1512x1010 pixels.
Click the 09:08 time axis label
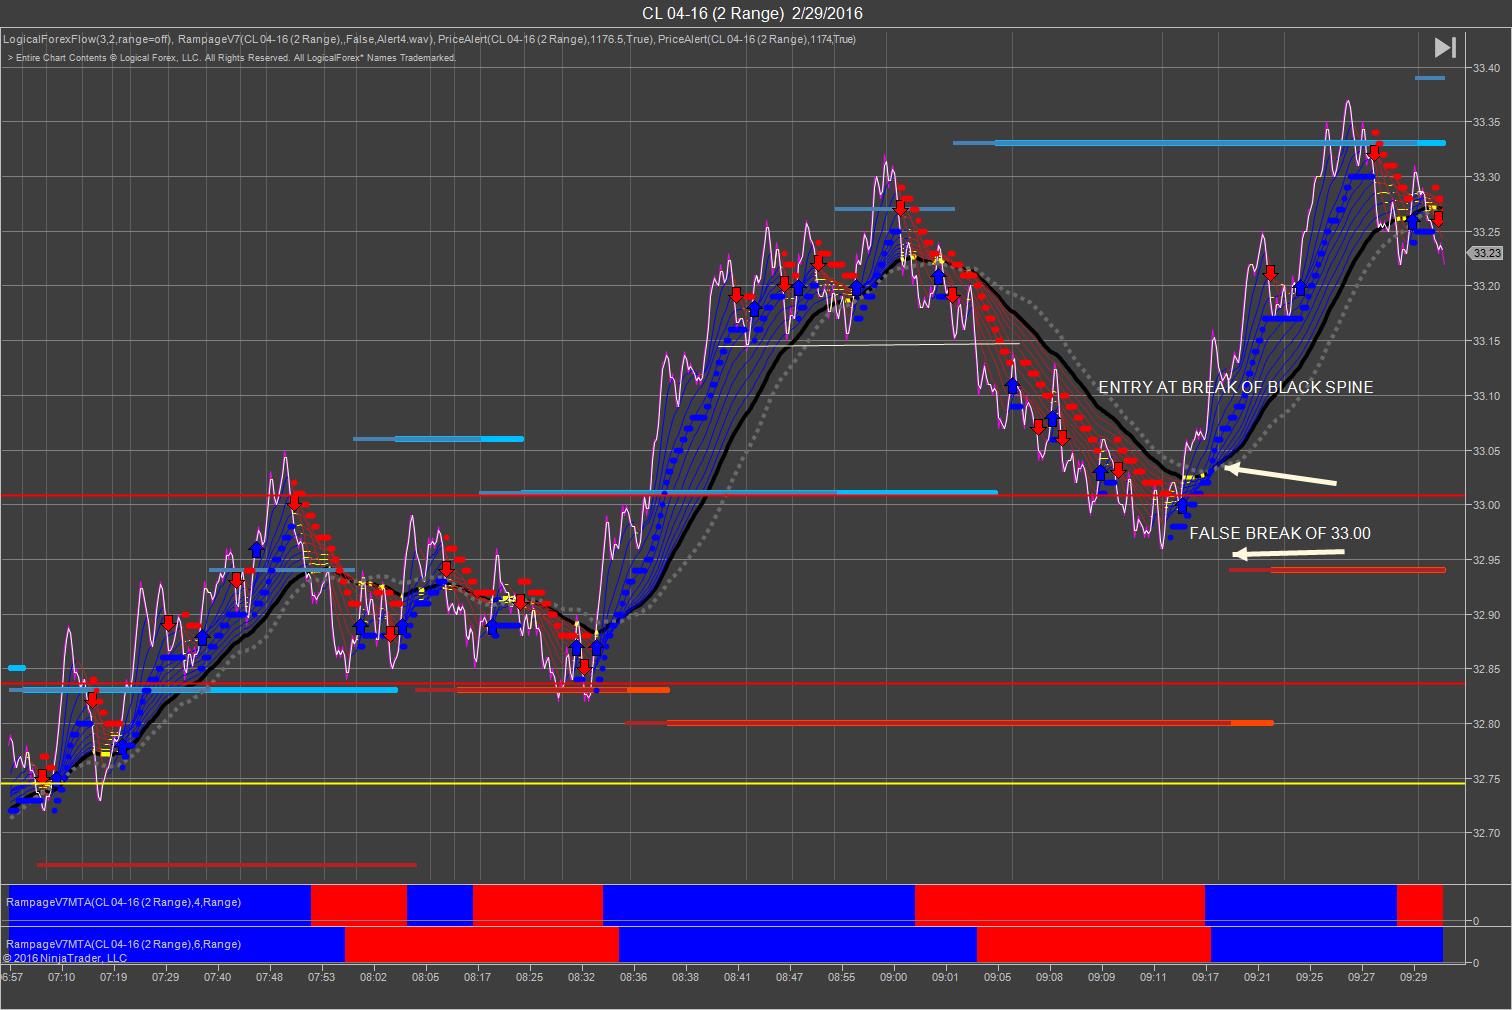pos(1050,977)
